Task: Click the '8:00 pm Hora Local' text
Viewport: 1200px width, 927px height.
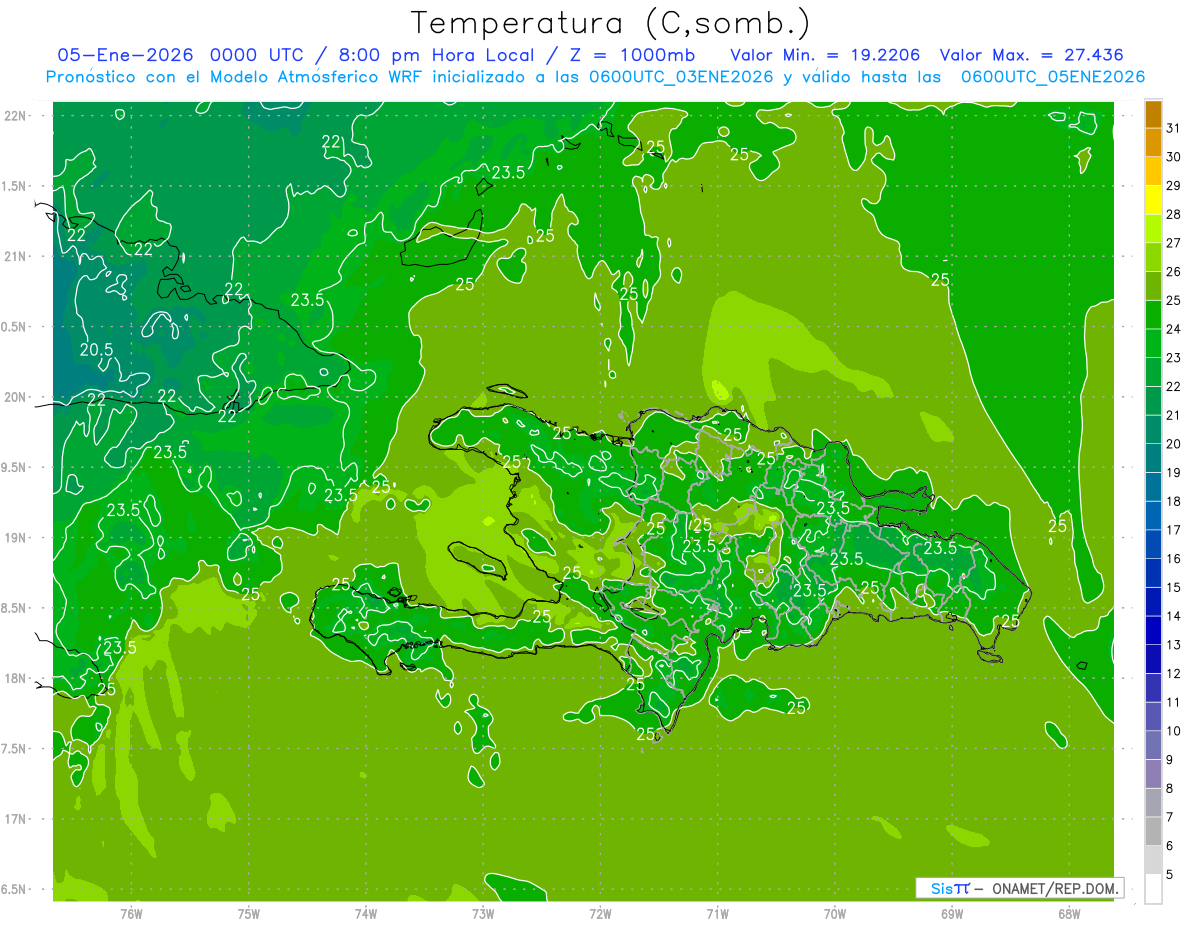Action: coord(436,55)
